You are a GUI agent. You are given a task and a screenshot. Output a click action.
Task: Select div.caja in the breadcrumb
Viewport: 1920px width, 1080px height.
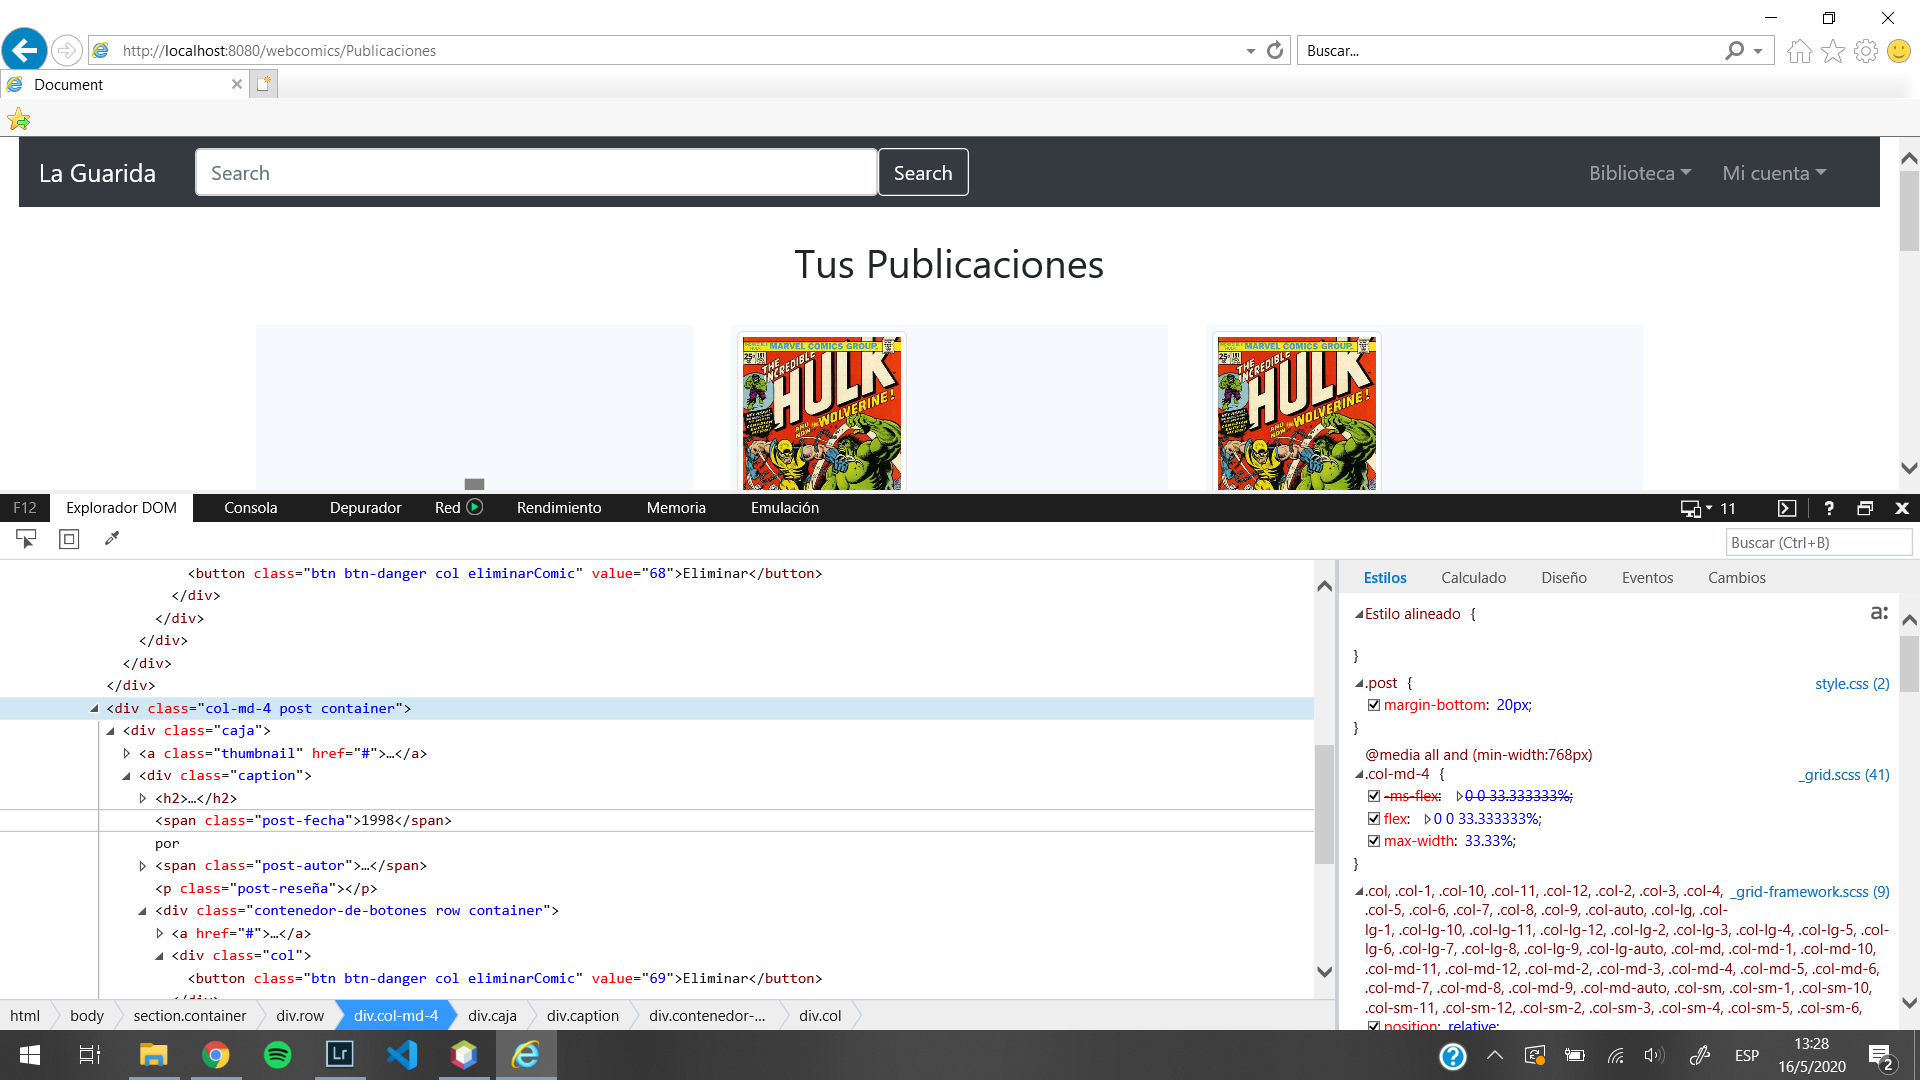click(492, 1016)
